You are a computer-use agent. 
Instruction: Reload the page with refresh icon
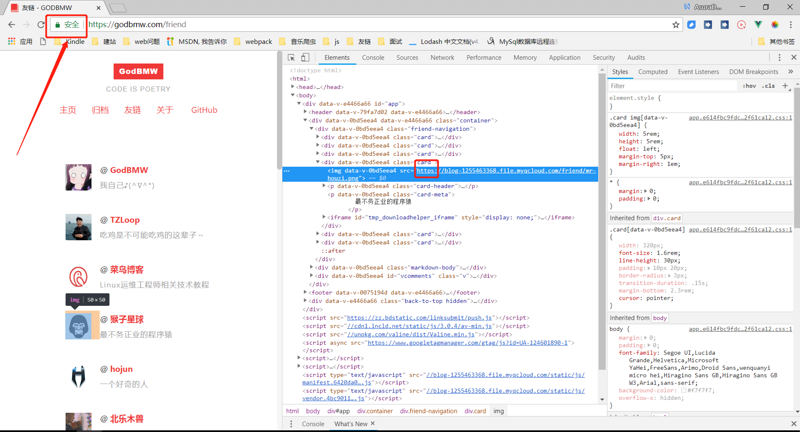coord(41,24)
